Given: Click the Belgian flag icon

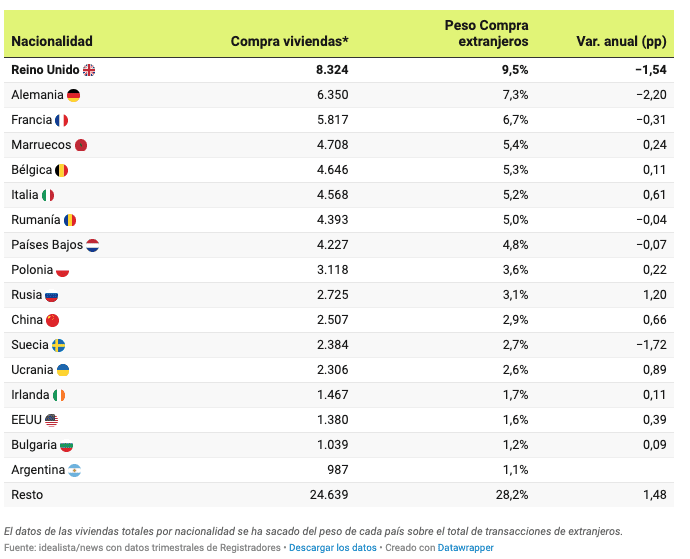Looking at the screenshot, I should pyautogui.click(x=61, y=170).
